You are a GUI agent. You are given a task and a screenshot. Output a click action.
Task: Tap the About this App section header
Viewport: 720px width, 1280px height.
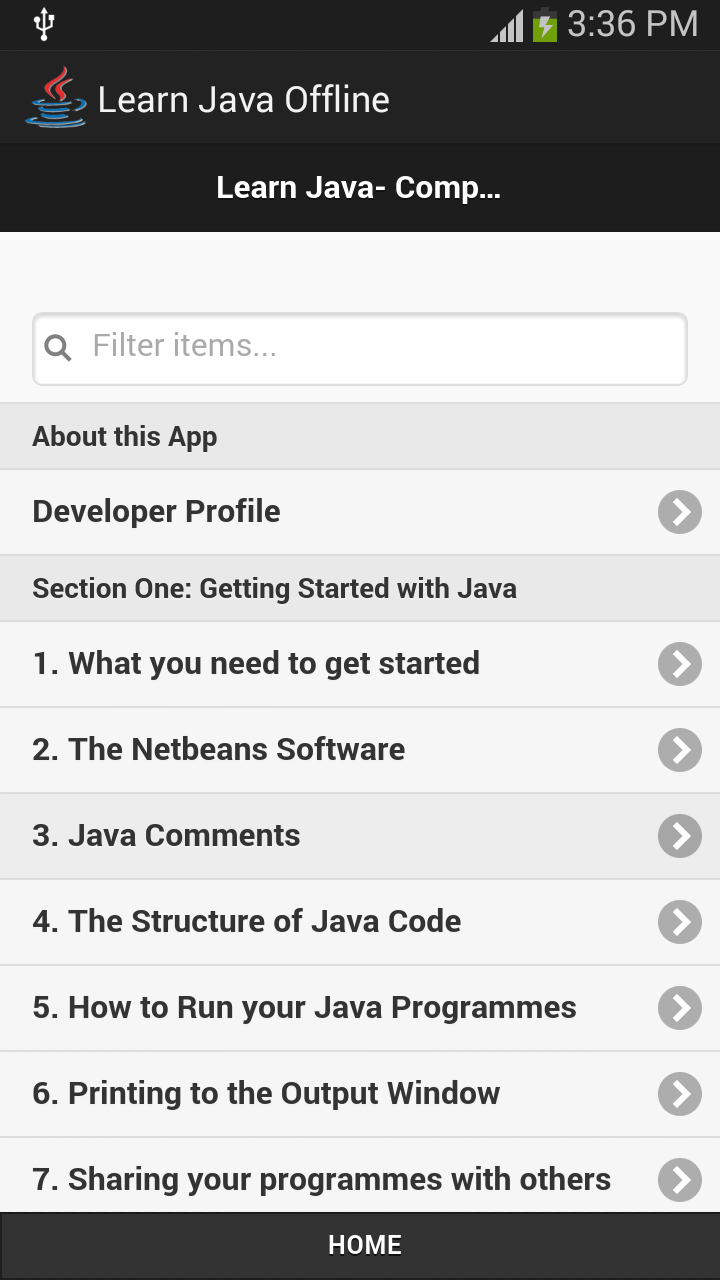pos(360,437)
